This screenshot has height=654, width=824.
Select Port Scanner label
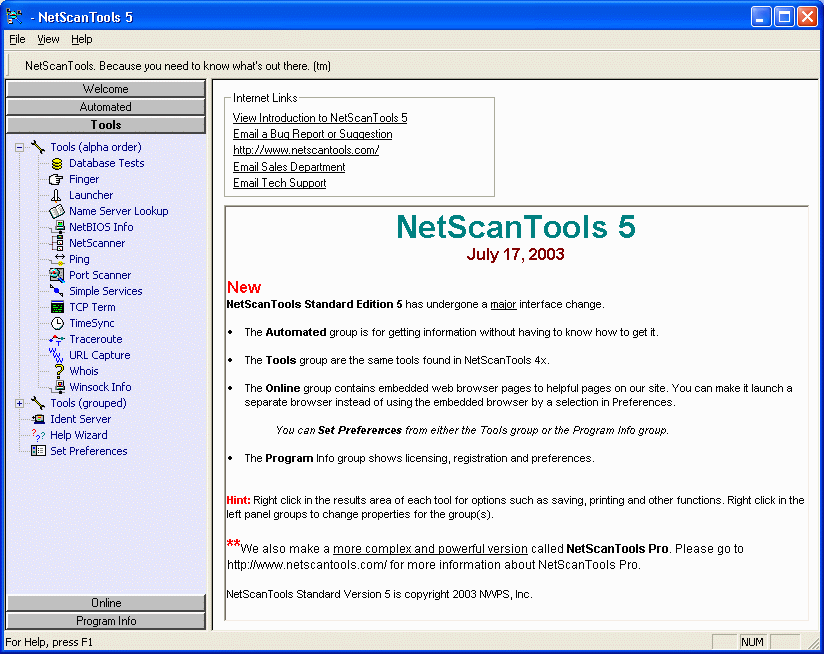100,275
